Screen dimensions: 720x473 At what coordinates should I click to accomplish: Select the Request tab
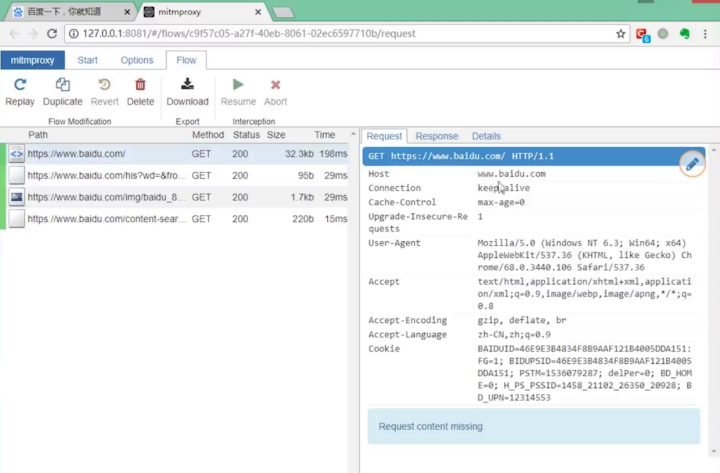tap(384, 136)
